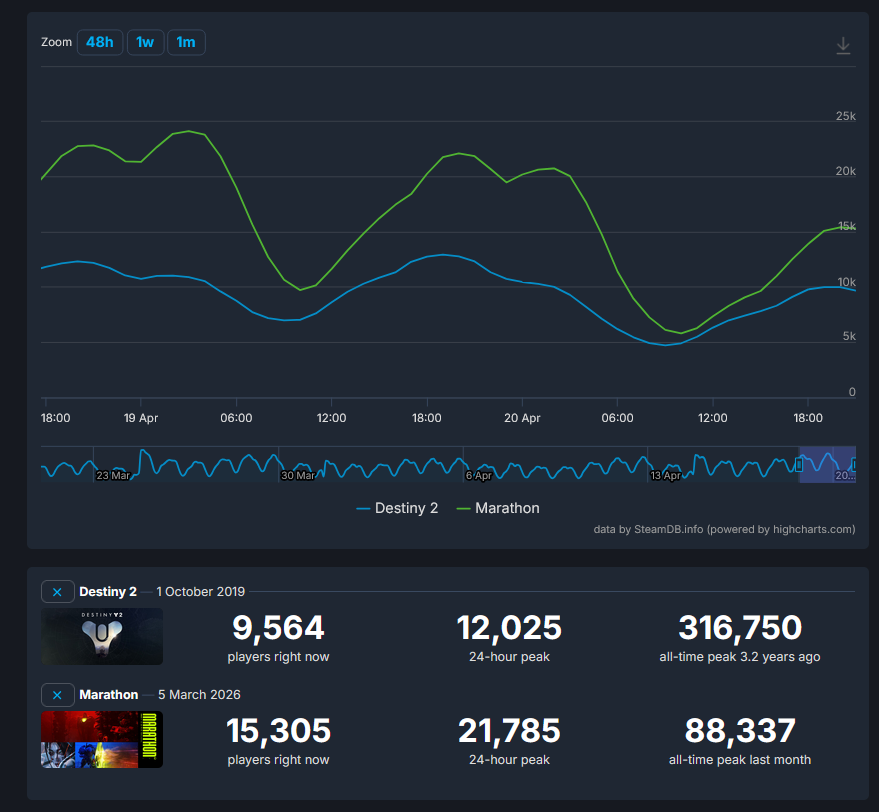Open the Marathon game title link
This screenshot has width=879, height=812.
(x=109, y=695)
